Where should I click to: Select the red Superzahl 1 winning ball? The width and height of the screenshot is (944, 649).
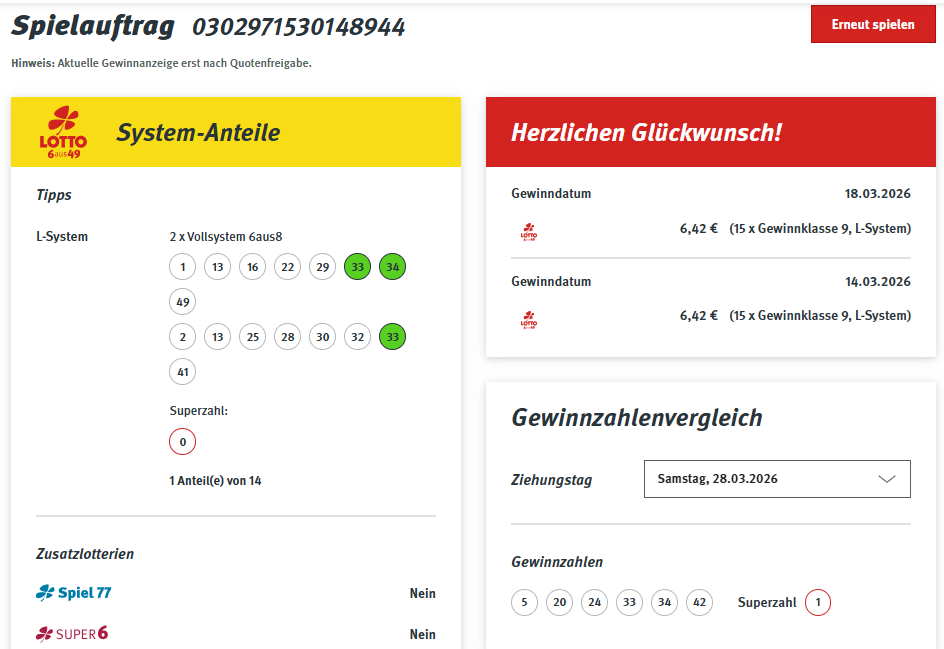817,602
